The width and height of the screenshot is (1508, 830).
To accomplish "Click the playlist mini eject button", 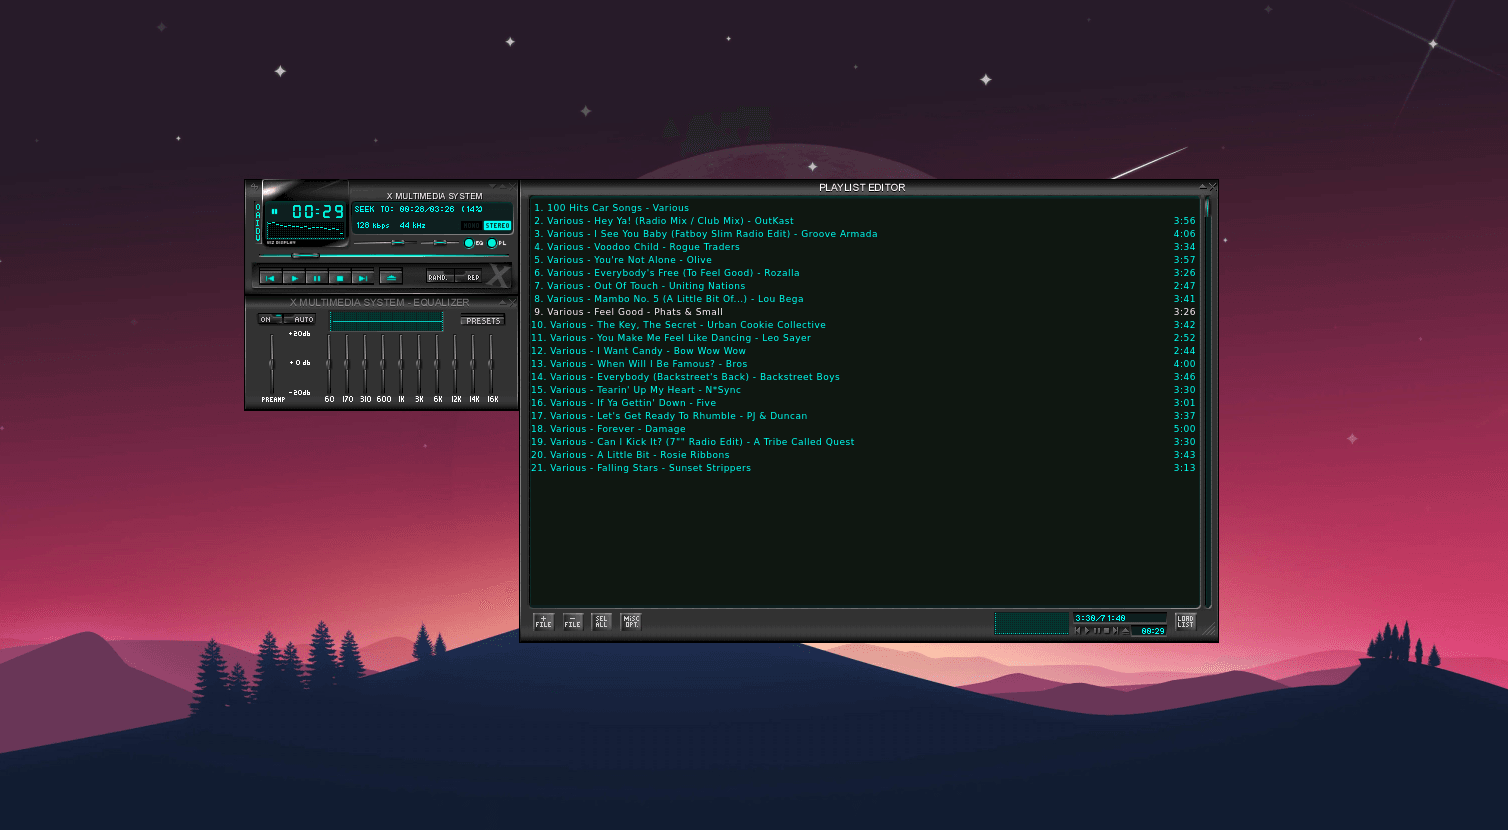I will tap(1125, 630).
